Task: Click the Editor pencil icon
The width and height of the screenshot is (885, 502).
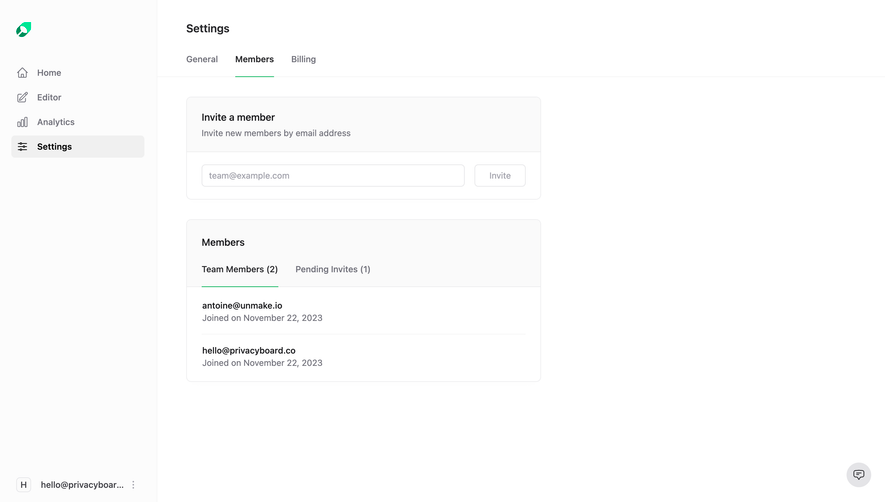Action: tap(23, 98)
